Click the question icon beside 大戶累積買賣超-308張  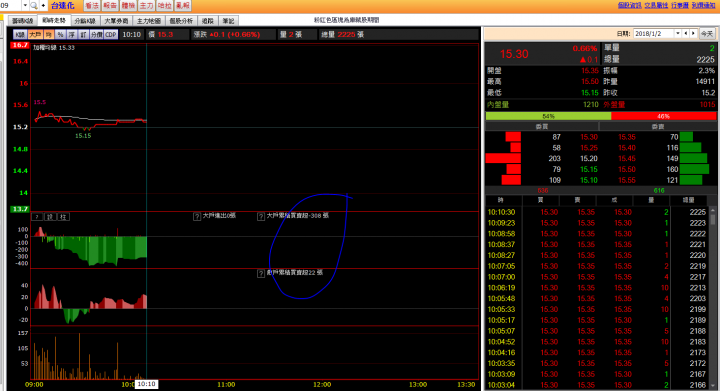coord(261,216)
